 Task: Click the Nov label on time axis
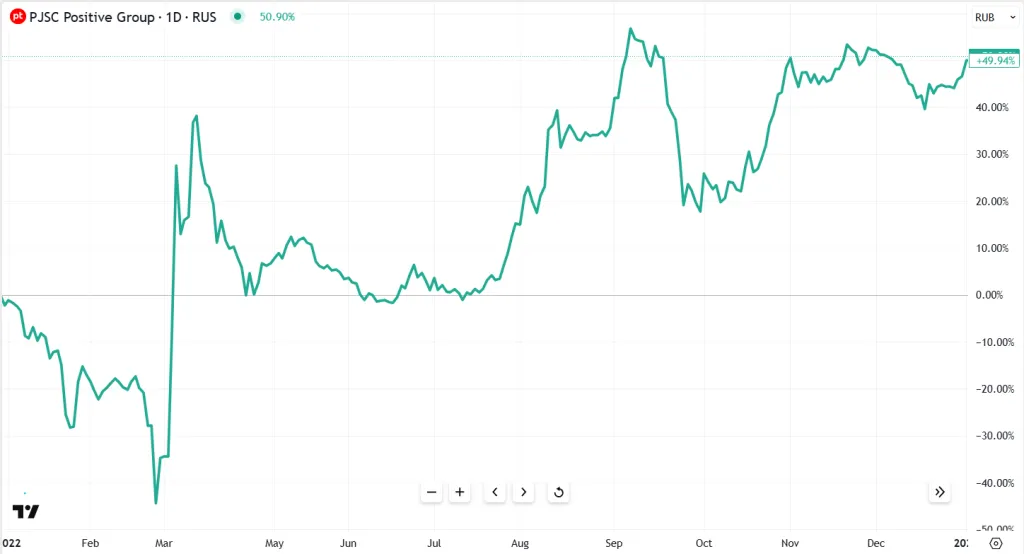[x=789, y=543]
